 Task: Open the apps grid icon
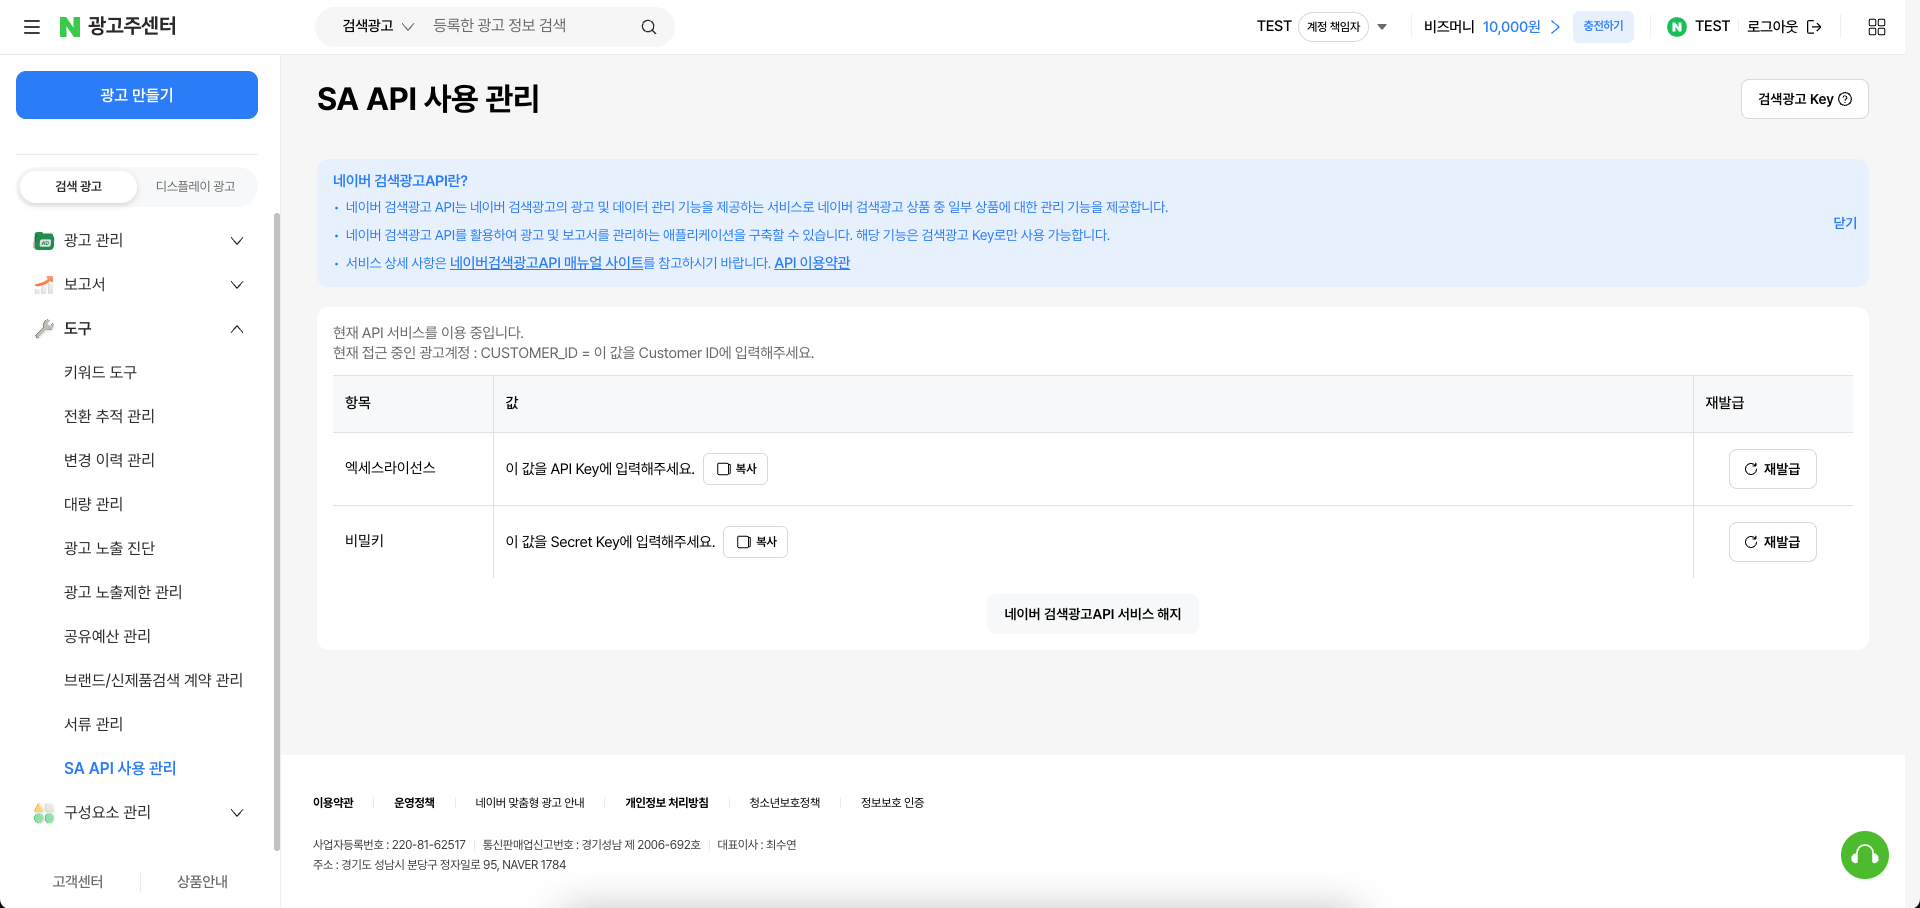click(x=1877, y=27)
